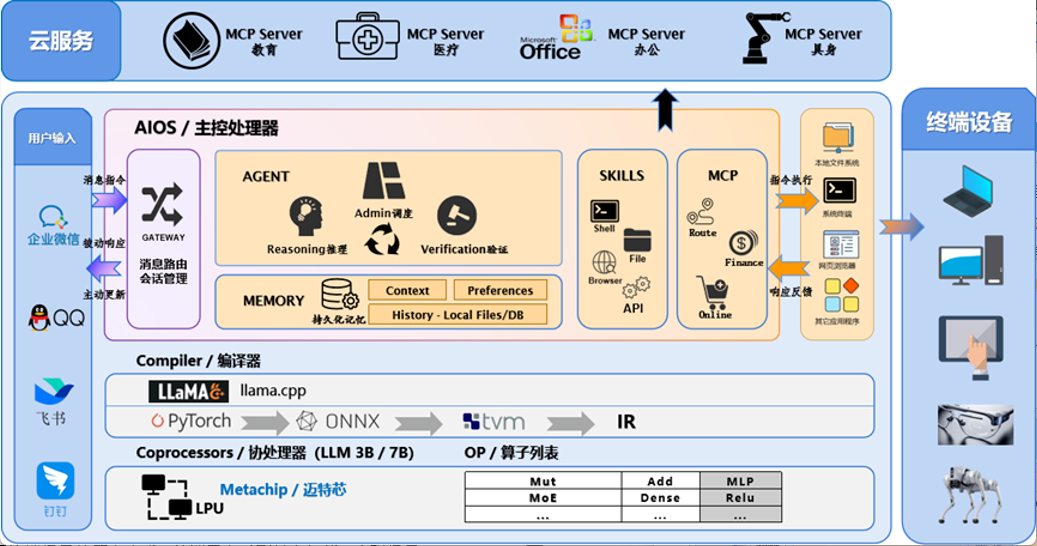Select the Verification验证 gavel icon
The width and height of the screenshot is (1037, 546).
[x=457, y=215]
